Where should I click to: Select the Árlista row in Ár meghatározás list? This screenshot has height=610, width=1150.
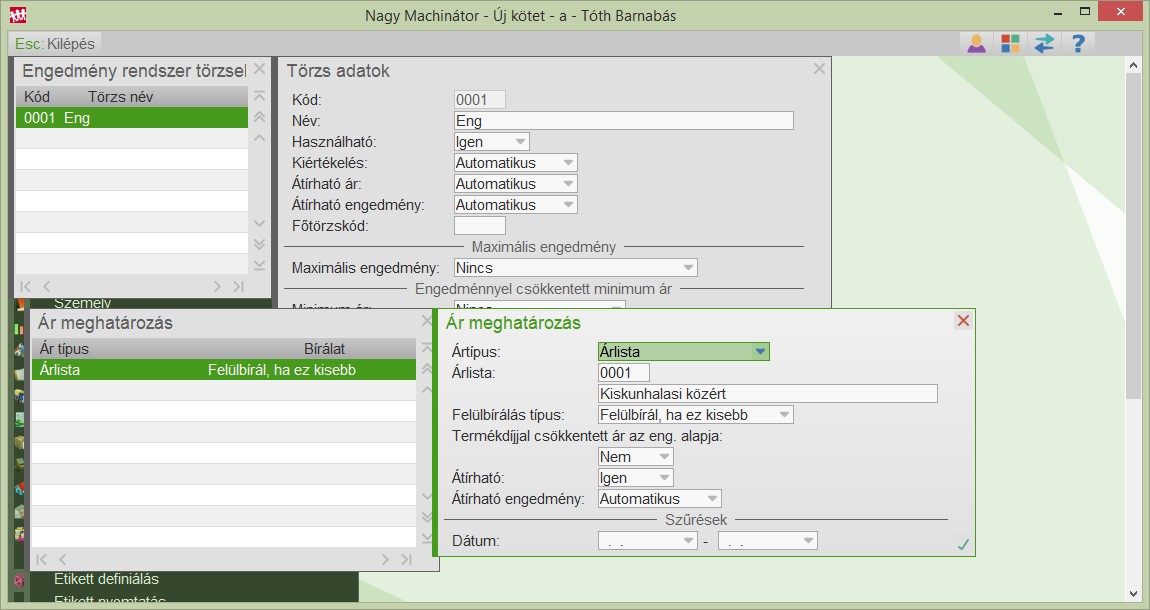224,370
